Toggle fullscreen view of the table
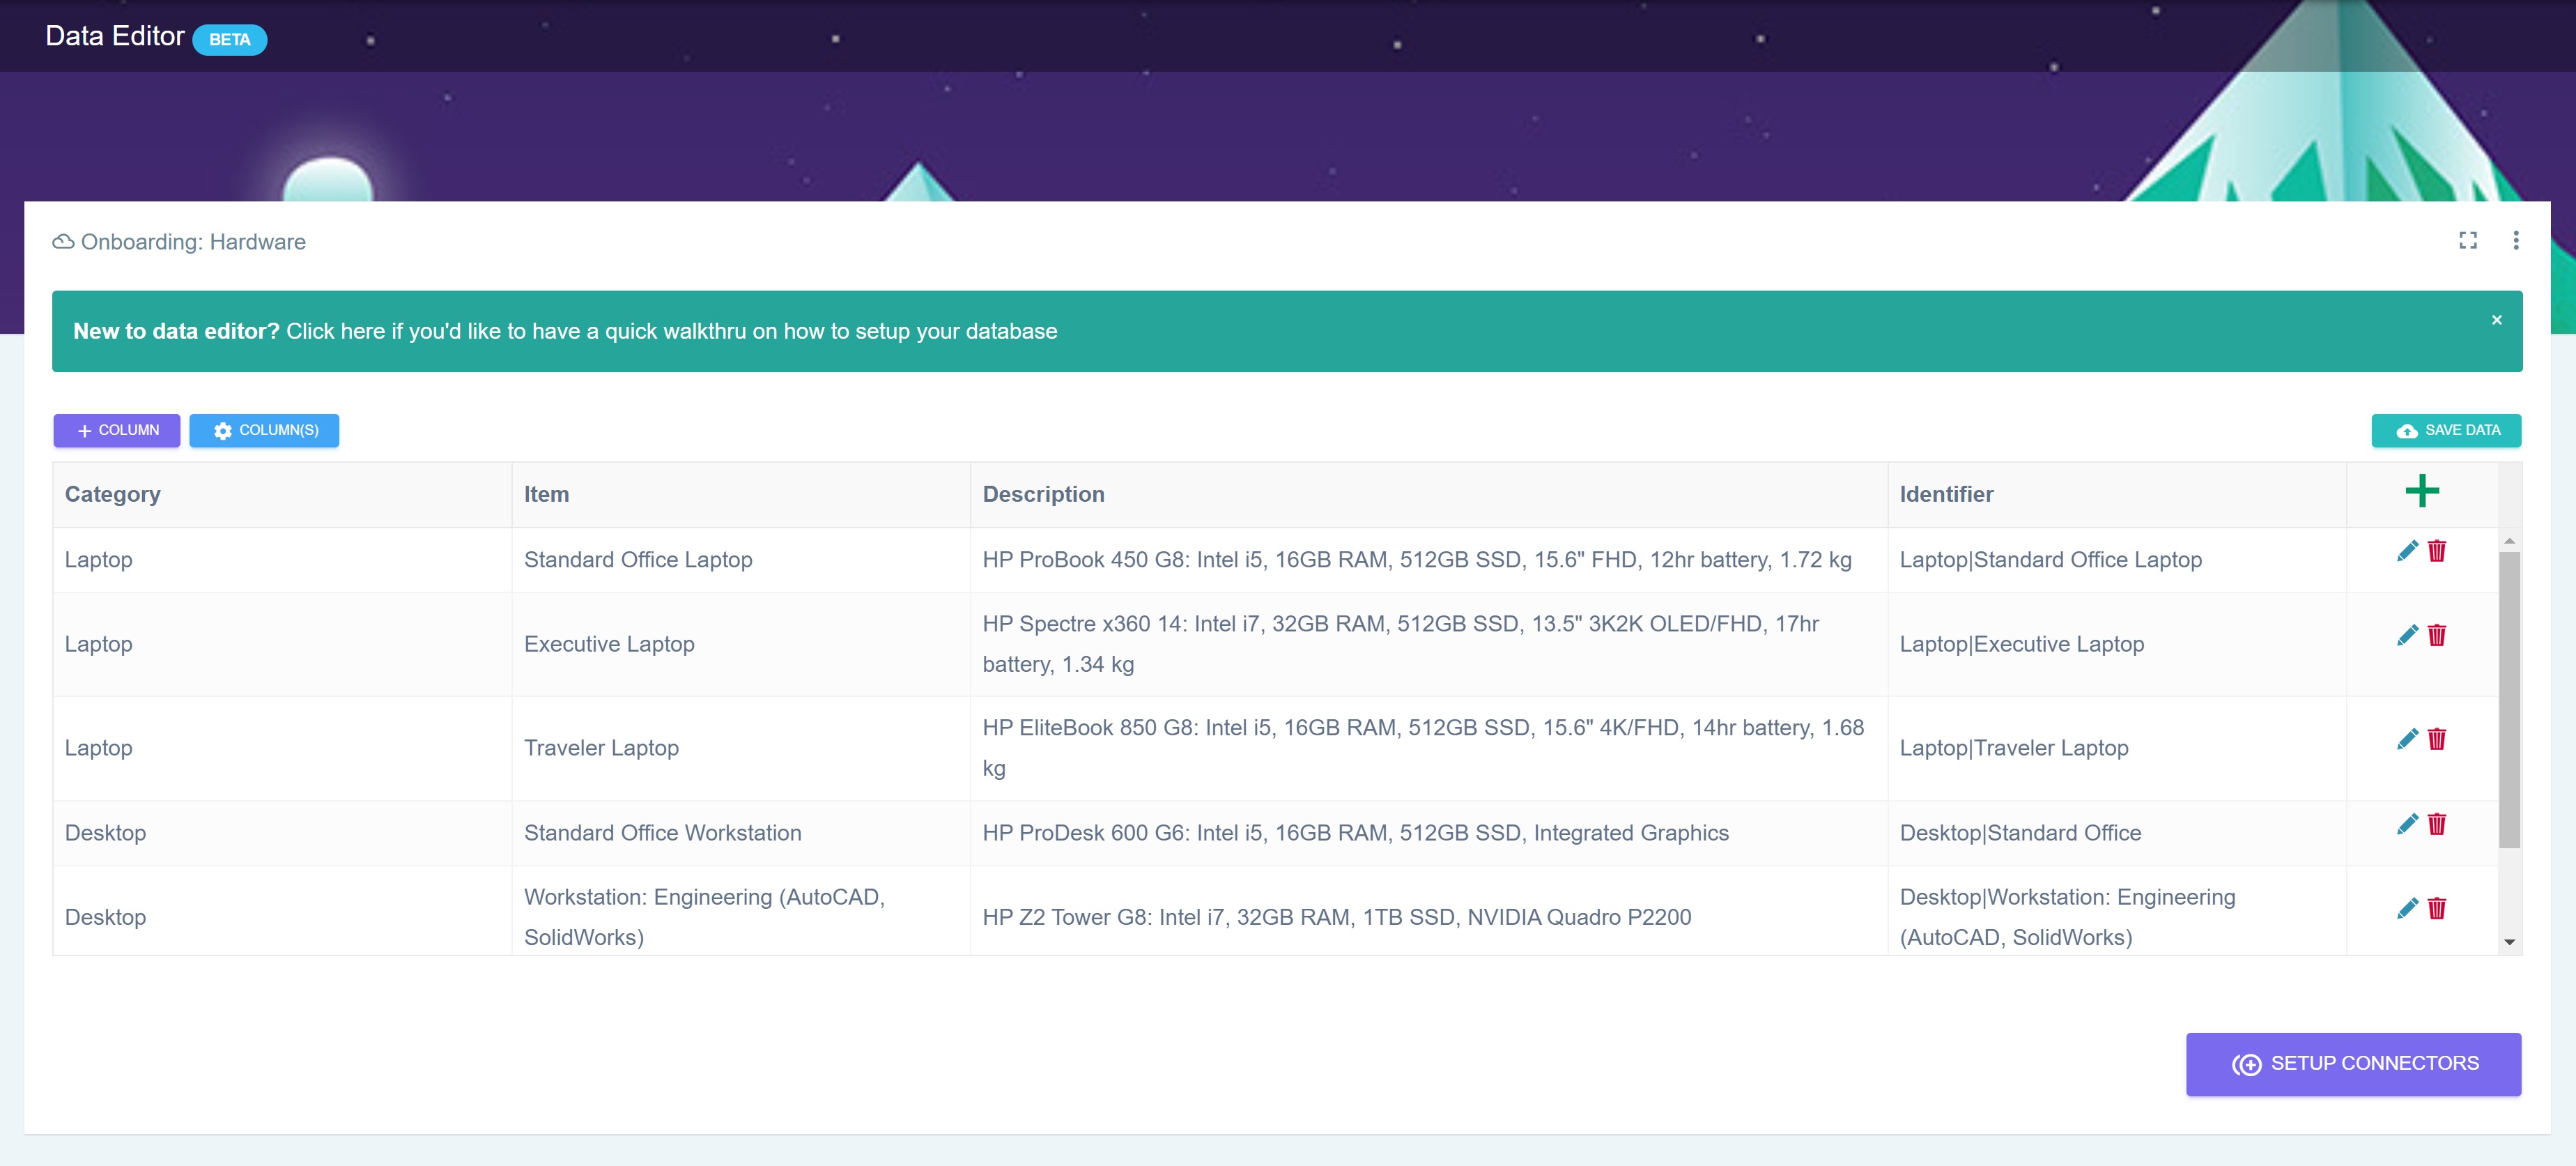This screenshot has height=1166, width=2576. (x=2467, y=241)
